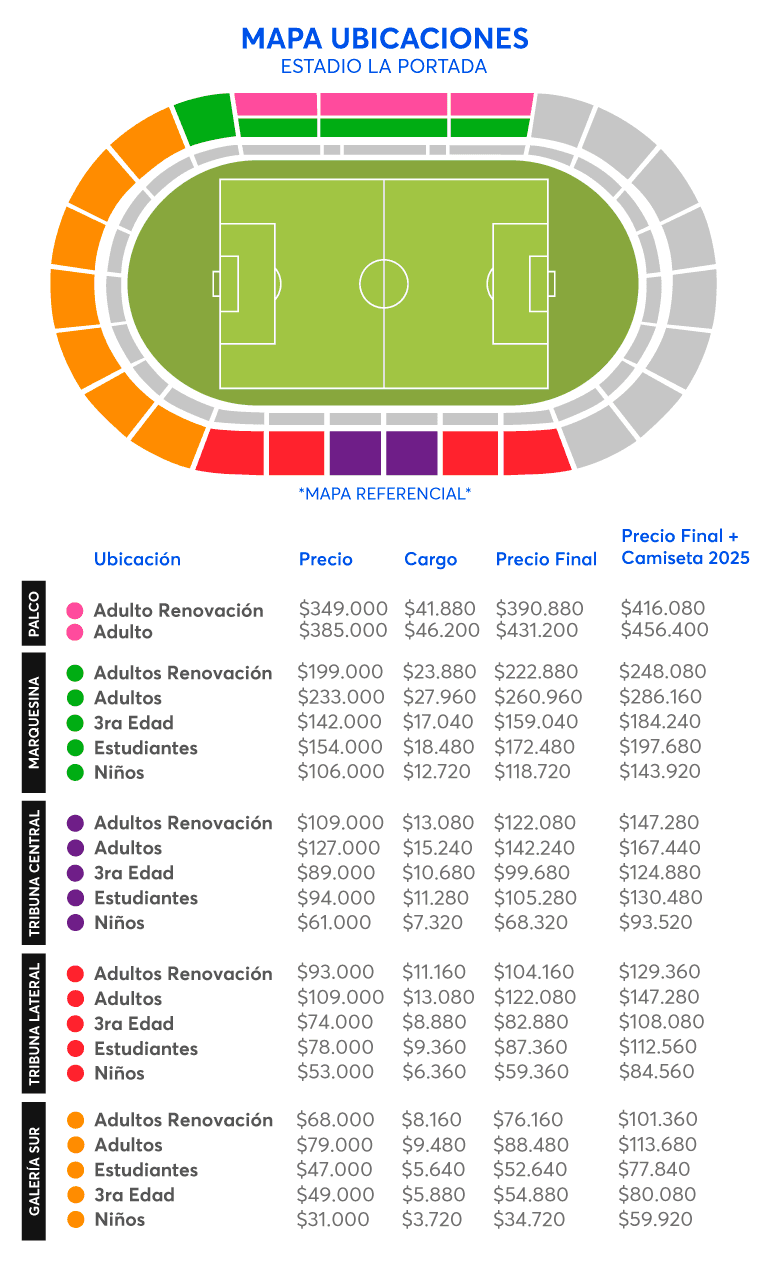Click the *MAPA REFERENCIAL* note below the stadium
This screenshot has height=1266, width=768.
tap(384, 493)
